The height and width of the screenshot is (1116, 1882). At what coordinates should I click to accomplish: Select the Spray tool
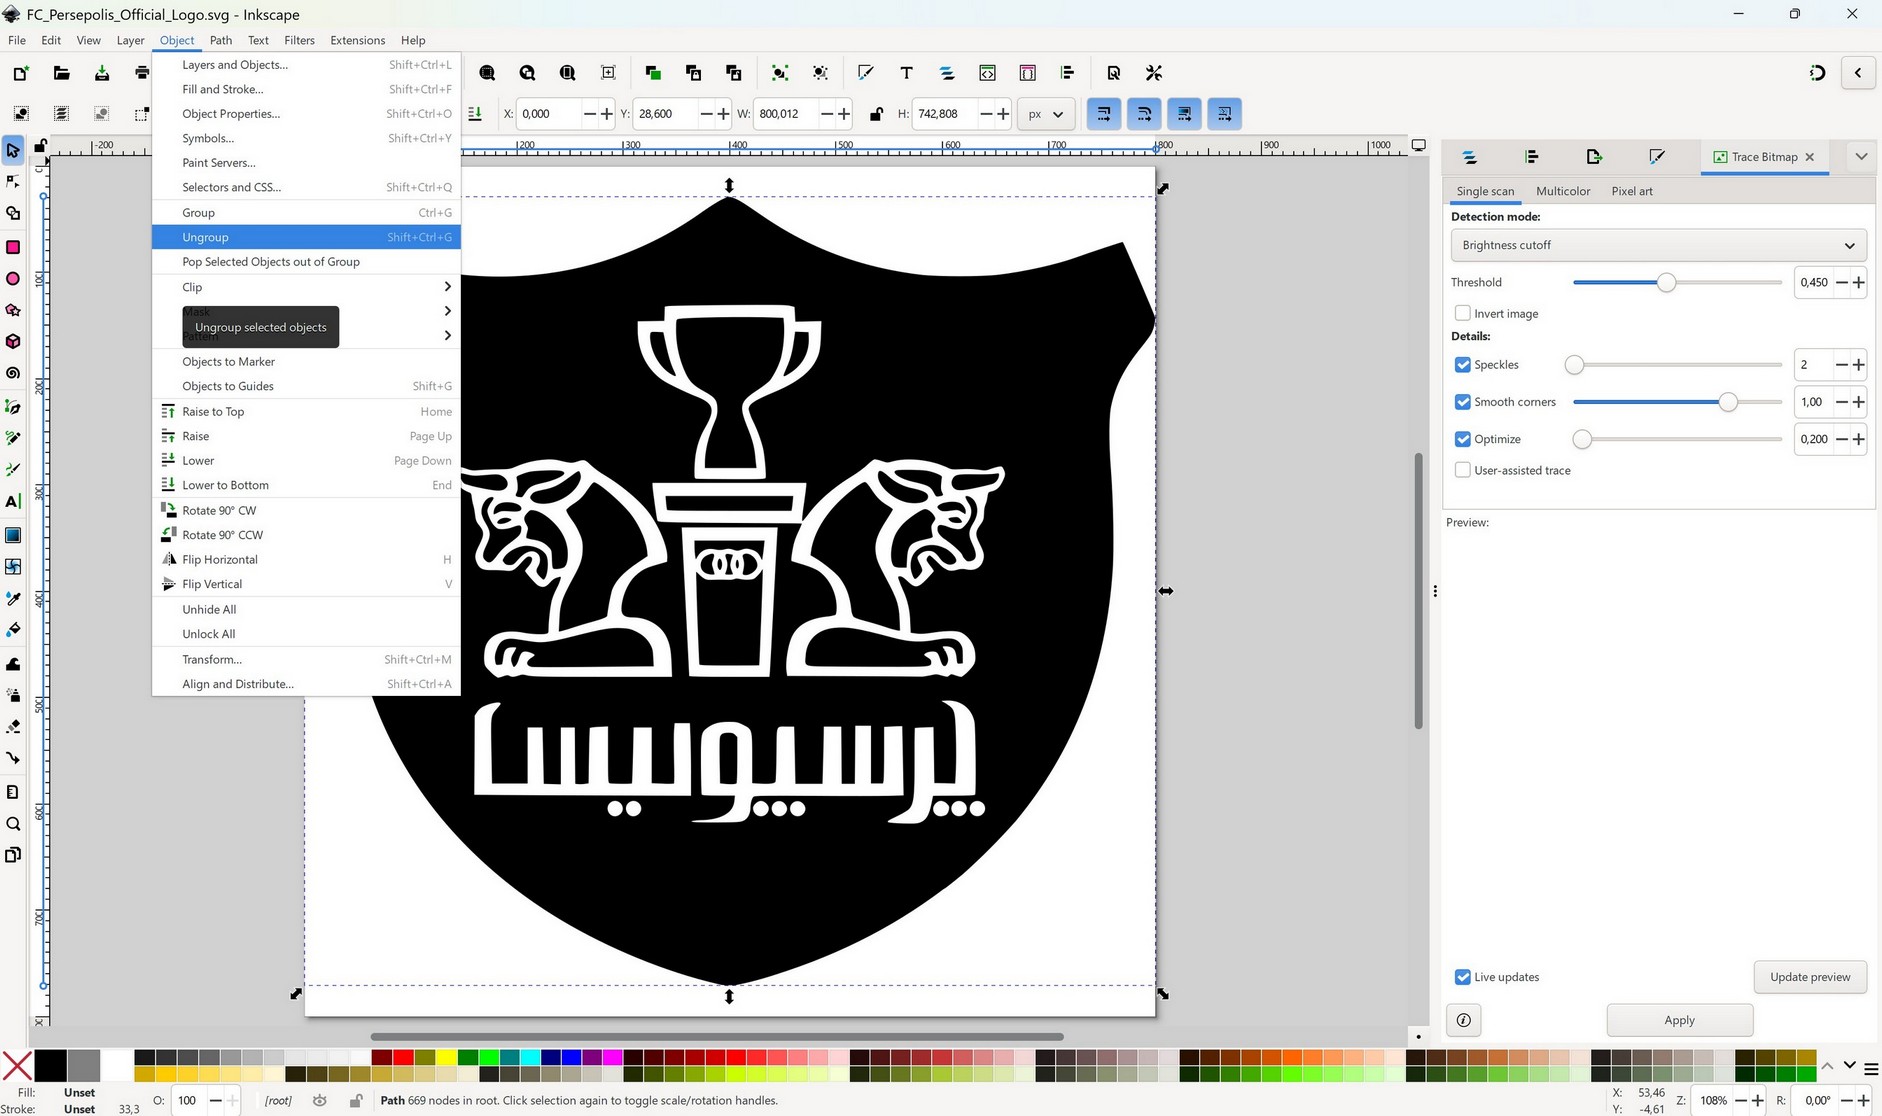(13, 695)
